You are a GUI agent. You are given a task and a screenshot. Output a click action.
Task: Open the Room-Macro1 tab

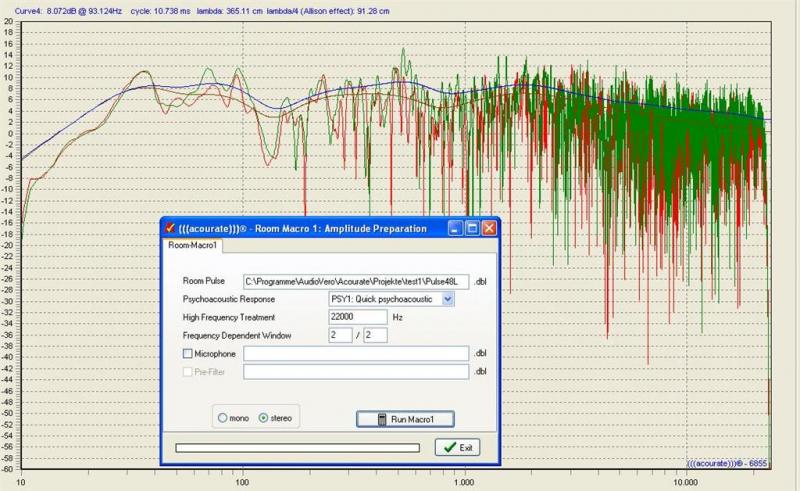tap(192, 246)
